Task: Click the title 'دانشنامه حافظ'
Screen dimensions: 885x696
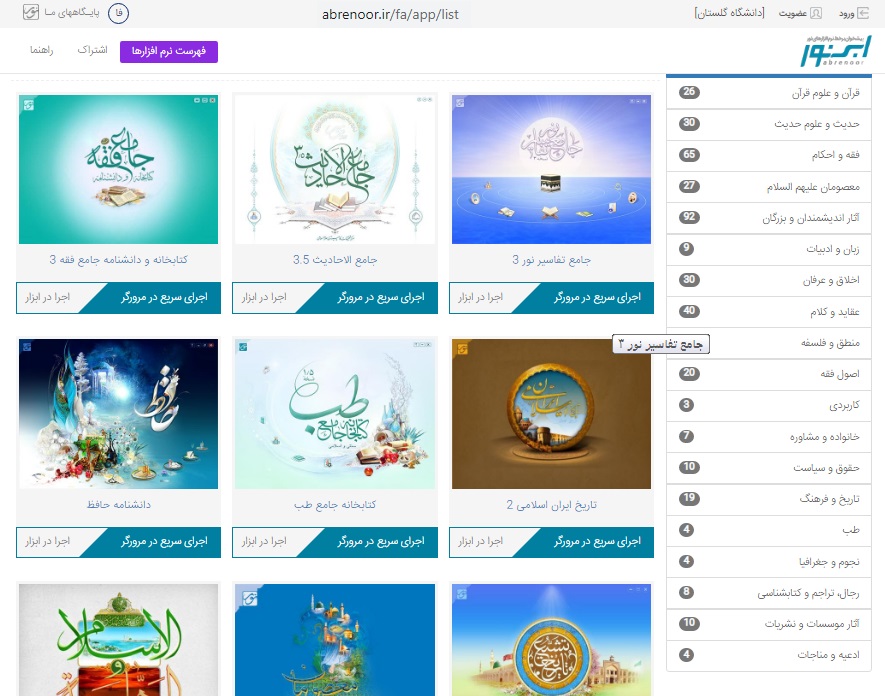Action: click(x=119, y=505)
